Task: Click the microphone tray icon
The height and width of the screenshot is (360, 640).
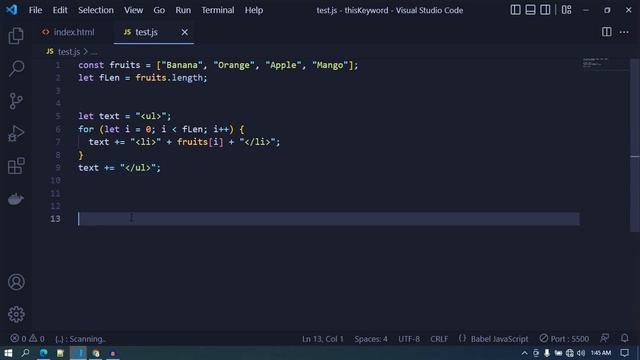Action: (x=547, y=353)
